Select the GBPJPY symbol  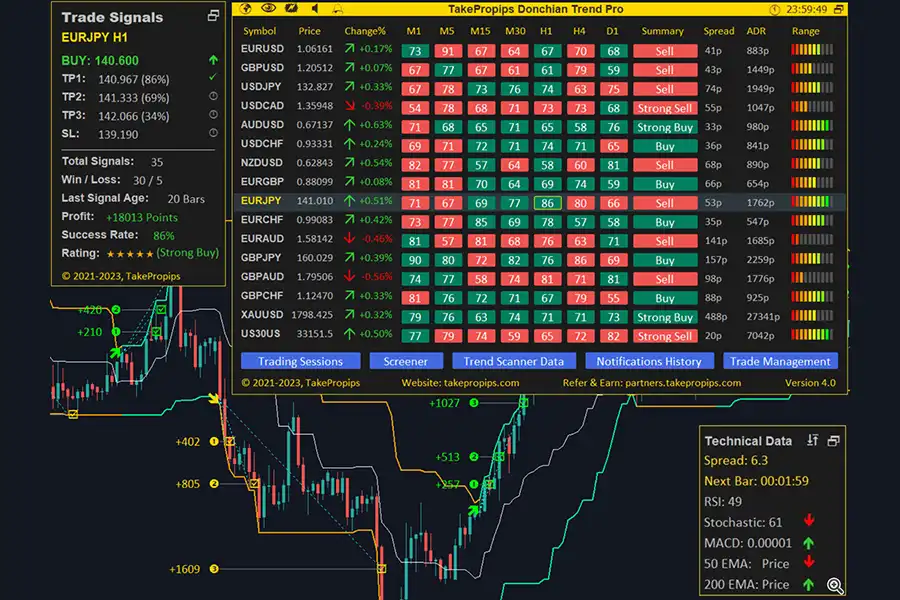(261, 258)
